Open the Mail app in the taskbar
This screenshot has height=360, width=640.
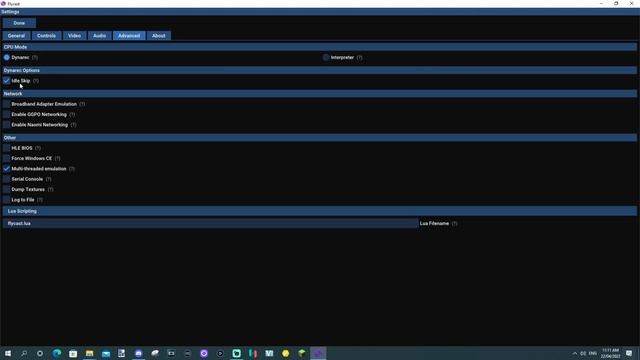pos(106,353)
